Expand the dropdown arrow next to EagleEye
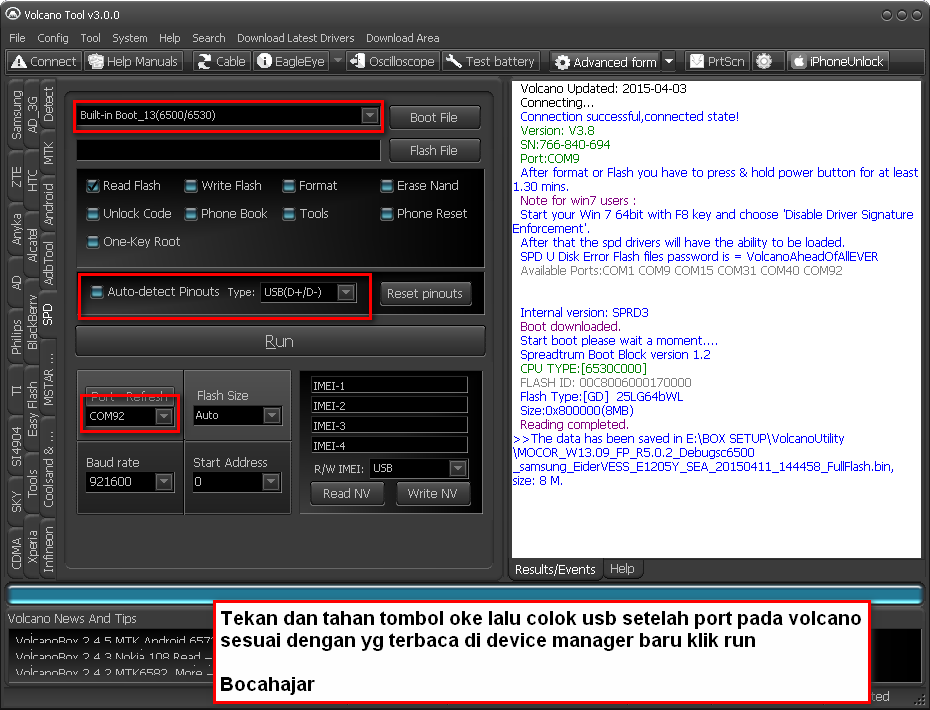 (x=337, y=61)
